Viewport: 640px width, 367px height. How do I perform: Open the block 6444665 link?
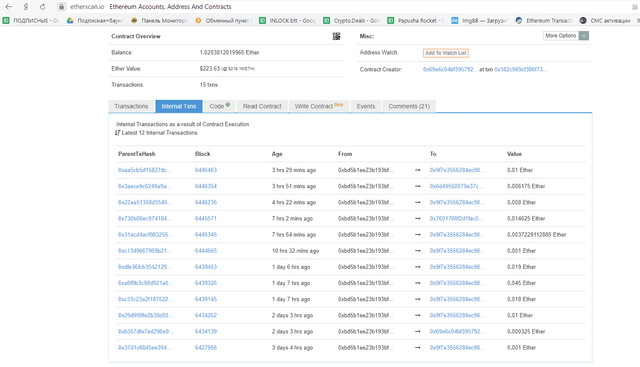(x=206, y=251)
